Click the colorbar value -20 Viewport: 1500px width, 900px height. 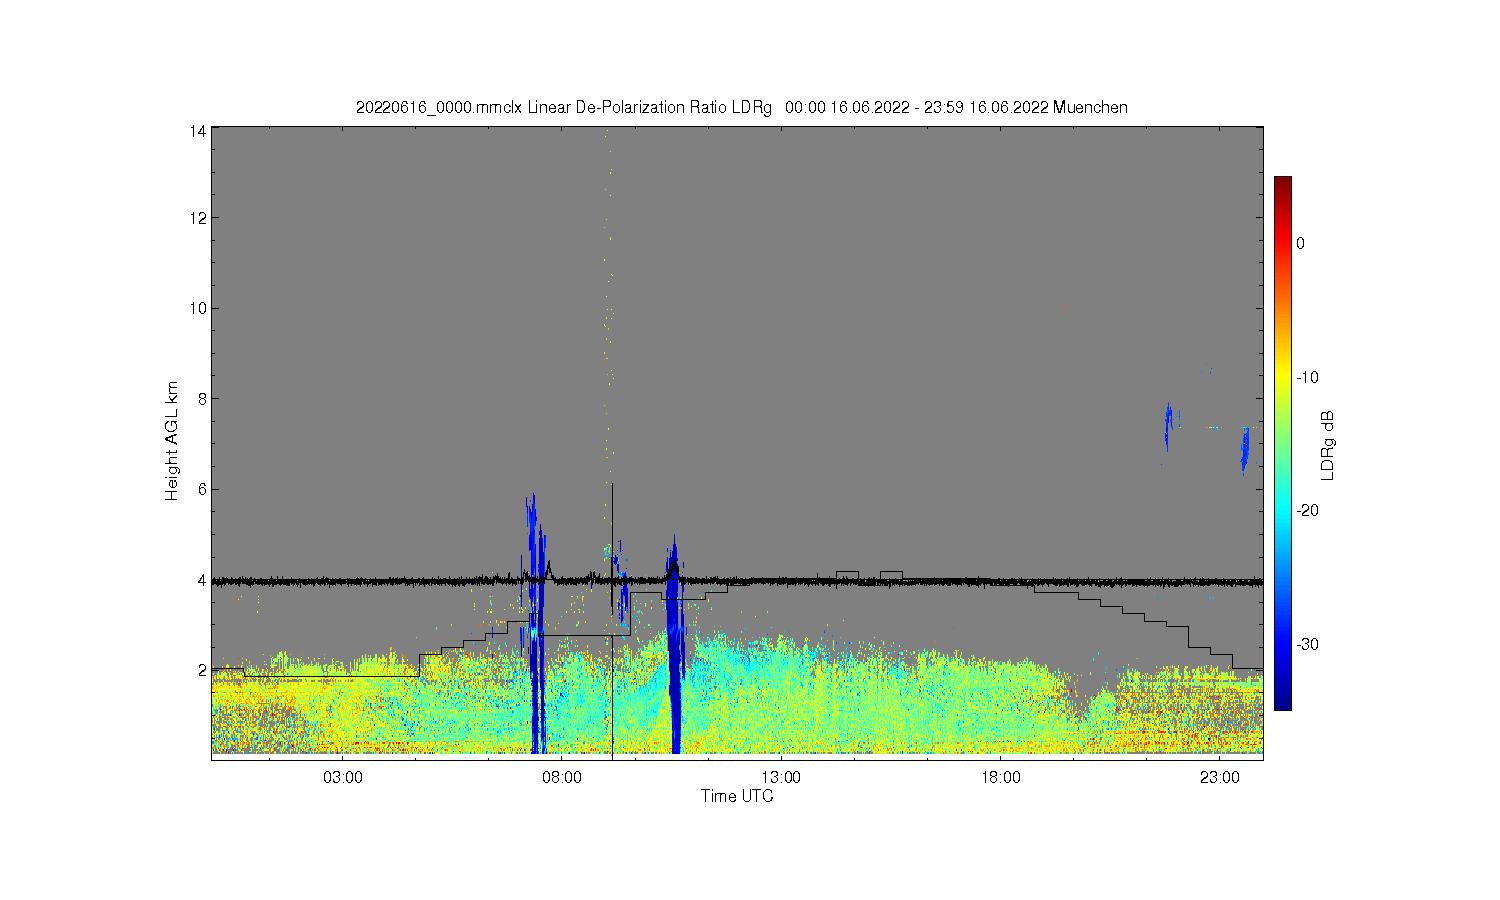(1308, 510)
